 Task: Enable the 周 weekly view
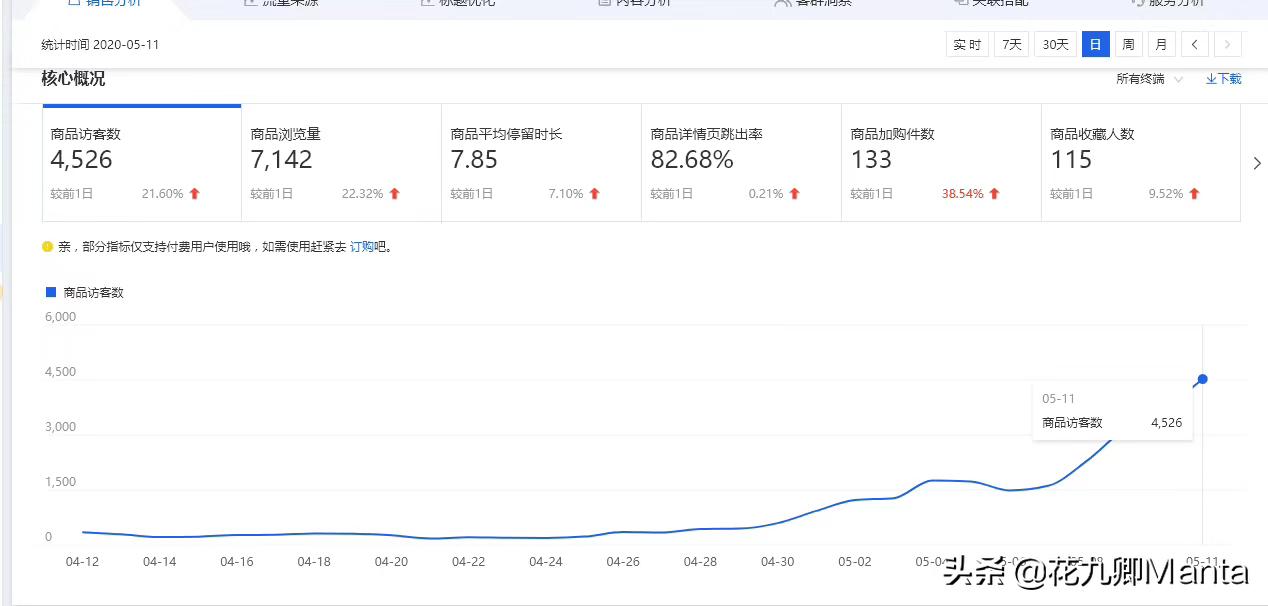1128,44
